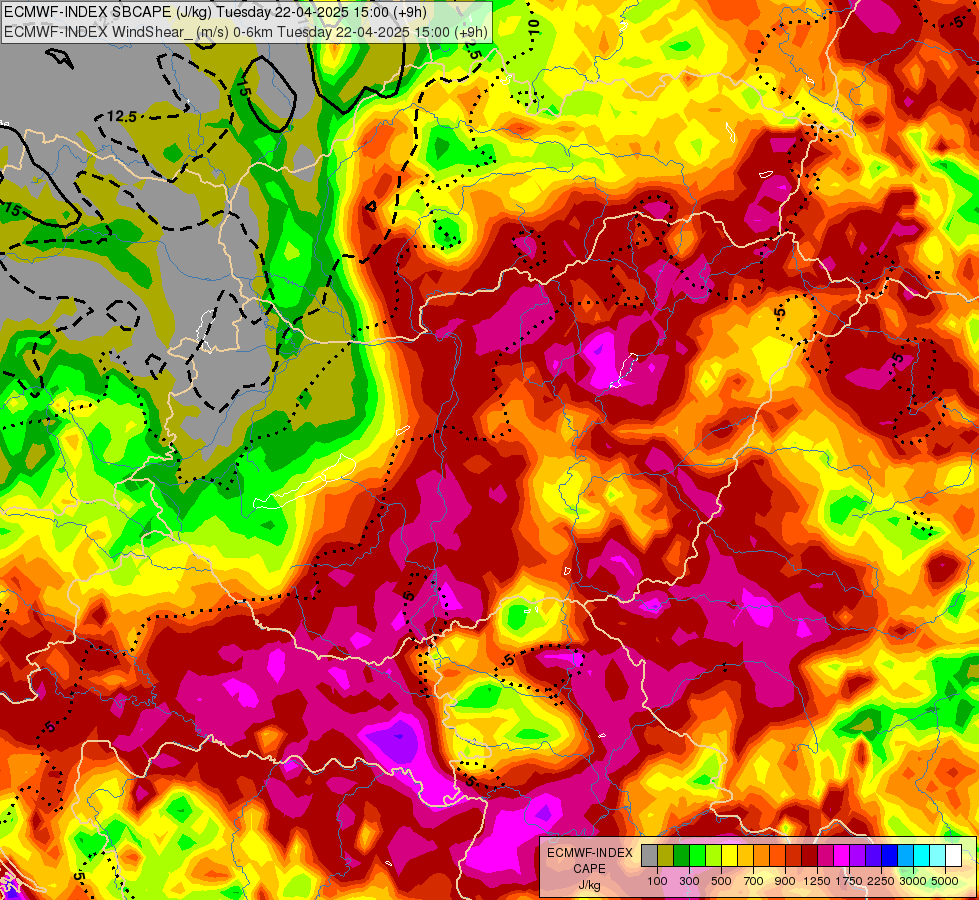Image resolution: width=979 pixels, height=900 pixels.
Task: Click the olive swatch in CAPE legend
Action: 666,855
